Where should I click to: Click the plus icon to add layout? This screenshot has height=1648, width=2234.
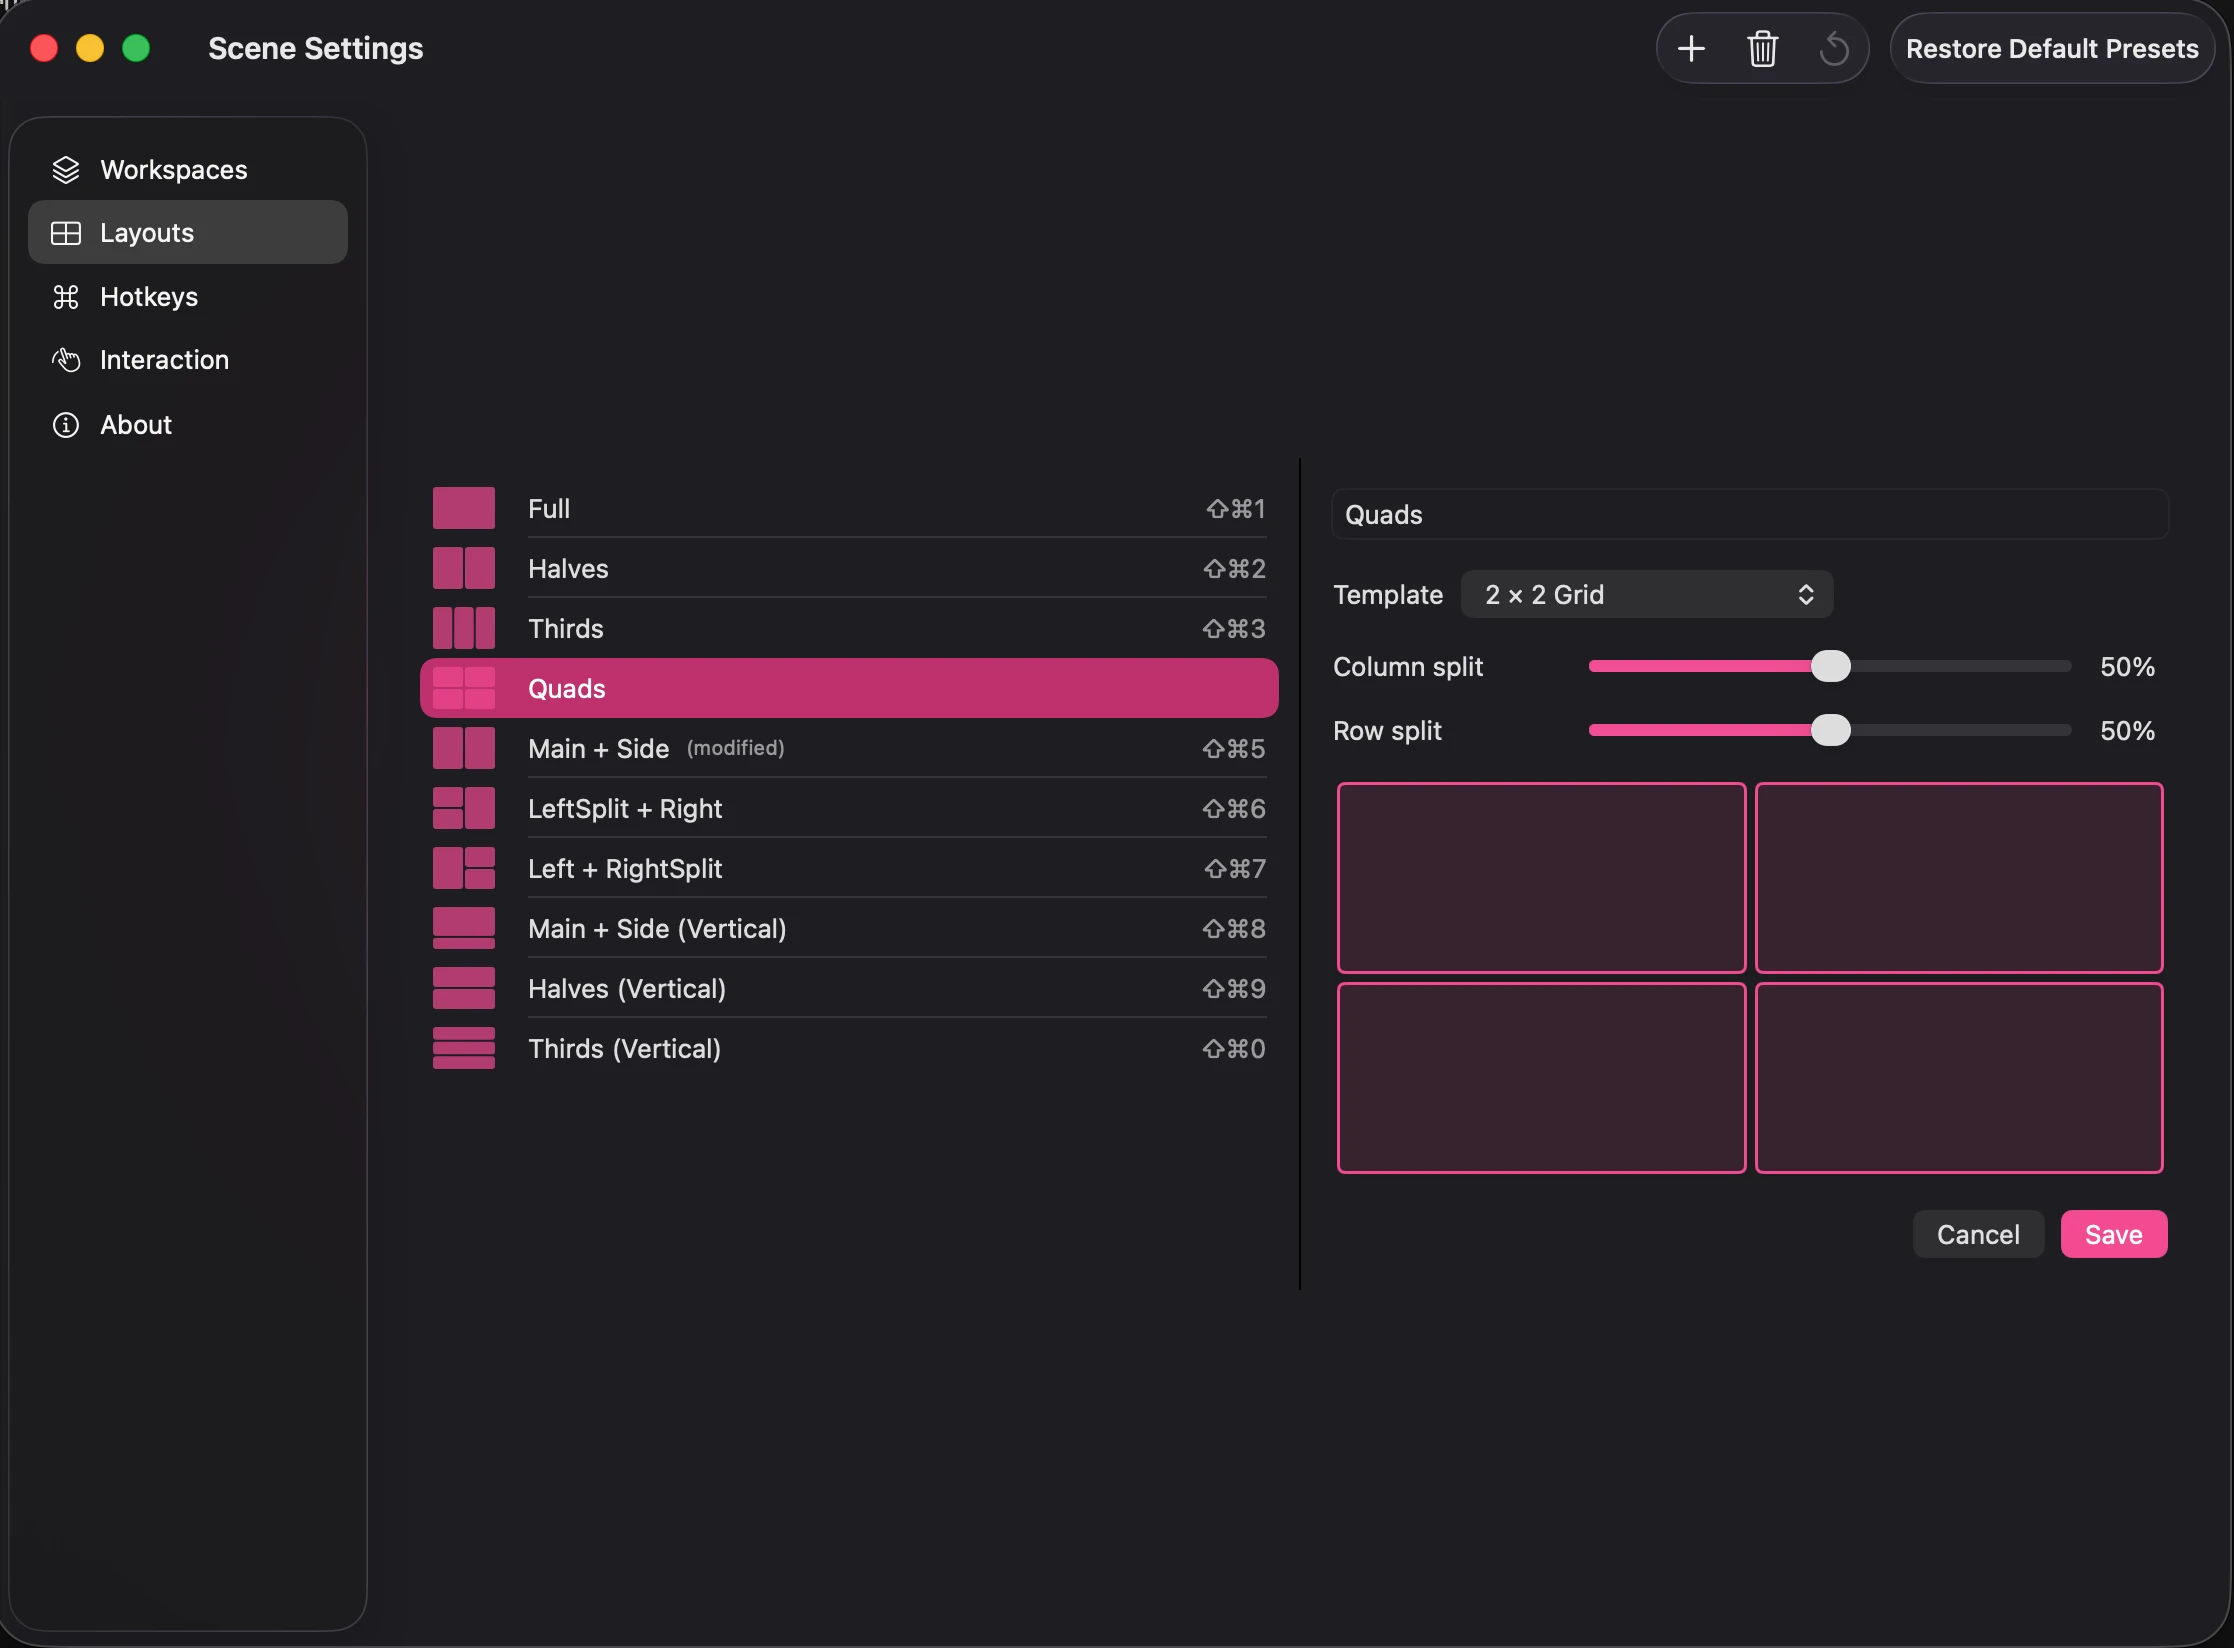(x=1691, y=48)
